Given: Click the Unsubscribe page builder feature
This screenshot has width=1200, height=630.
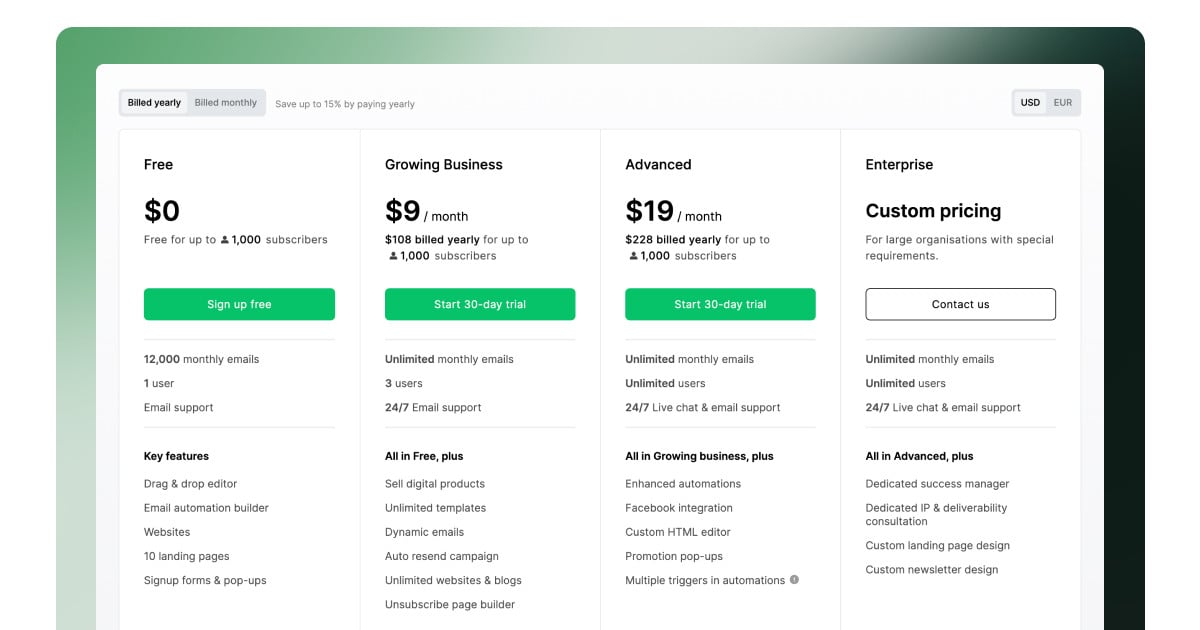Looking at the screenshot, I should (x=450, y=604).
